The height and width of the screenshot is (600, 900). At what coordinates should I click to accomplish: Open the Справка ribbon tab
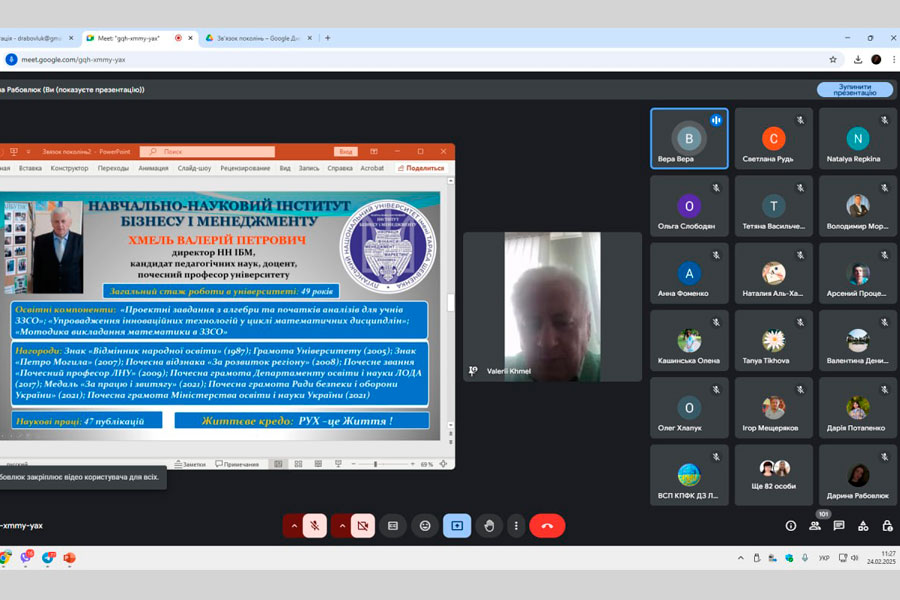(x=340, y=168)
